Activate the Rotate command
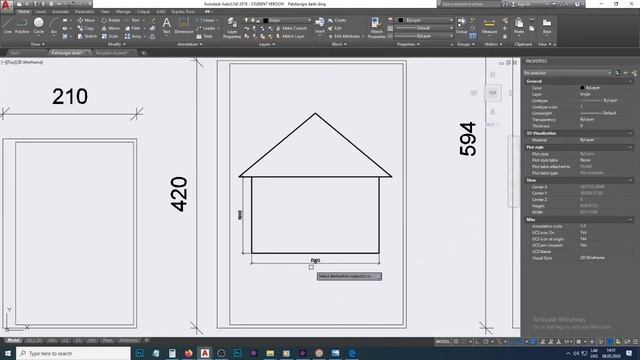 (111, 20)
